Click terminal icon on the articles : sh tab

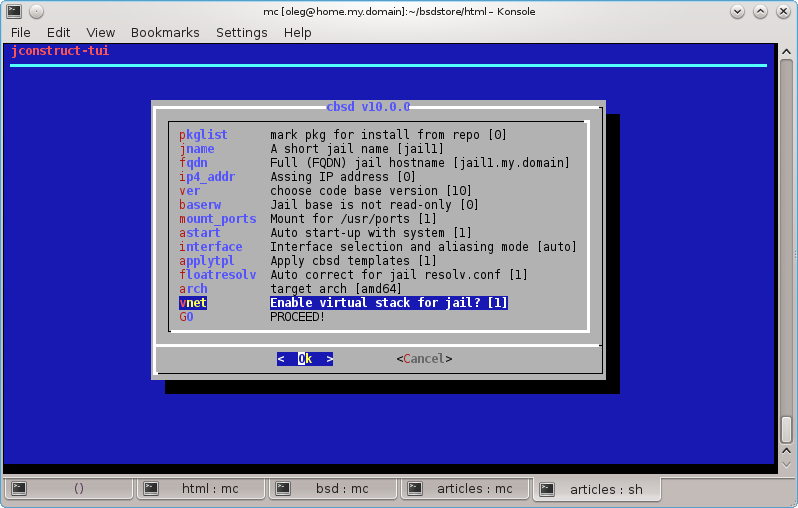(x=547, y=489)
